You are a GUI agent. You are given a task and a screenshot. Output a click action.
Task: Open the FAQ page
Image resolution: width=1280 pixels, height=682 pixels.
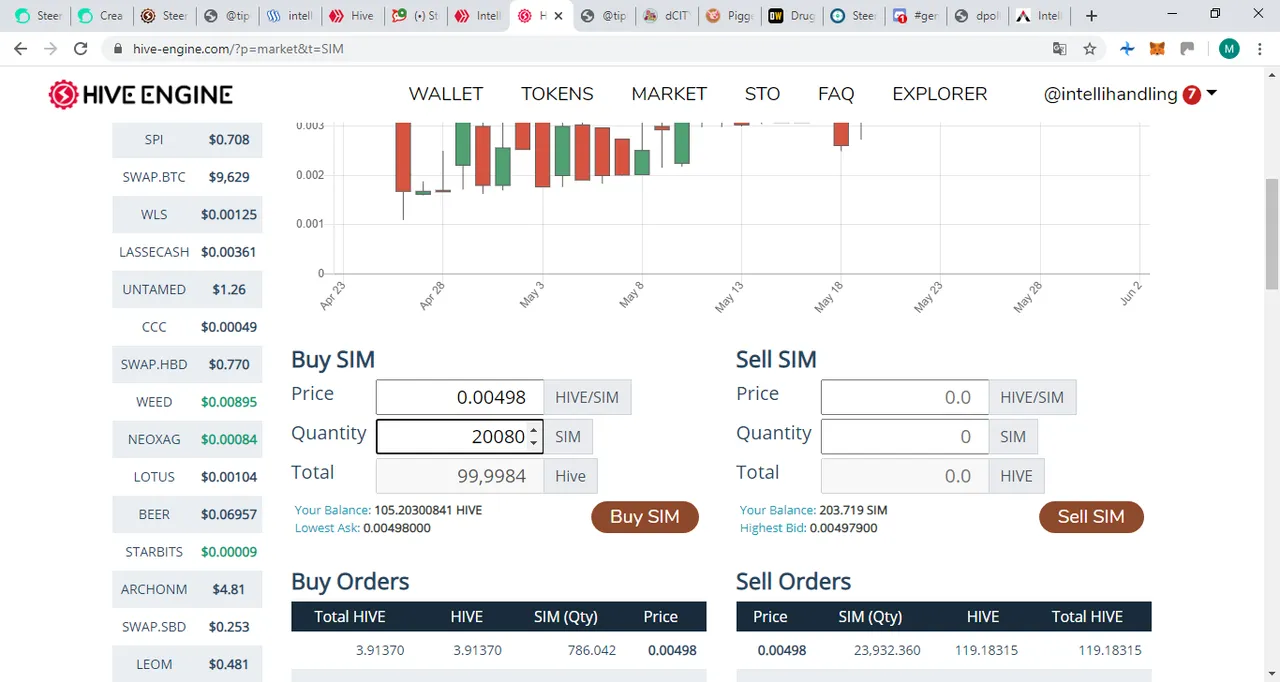click(x=836, y=94)
